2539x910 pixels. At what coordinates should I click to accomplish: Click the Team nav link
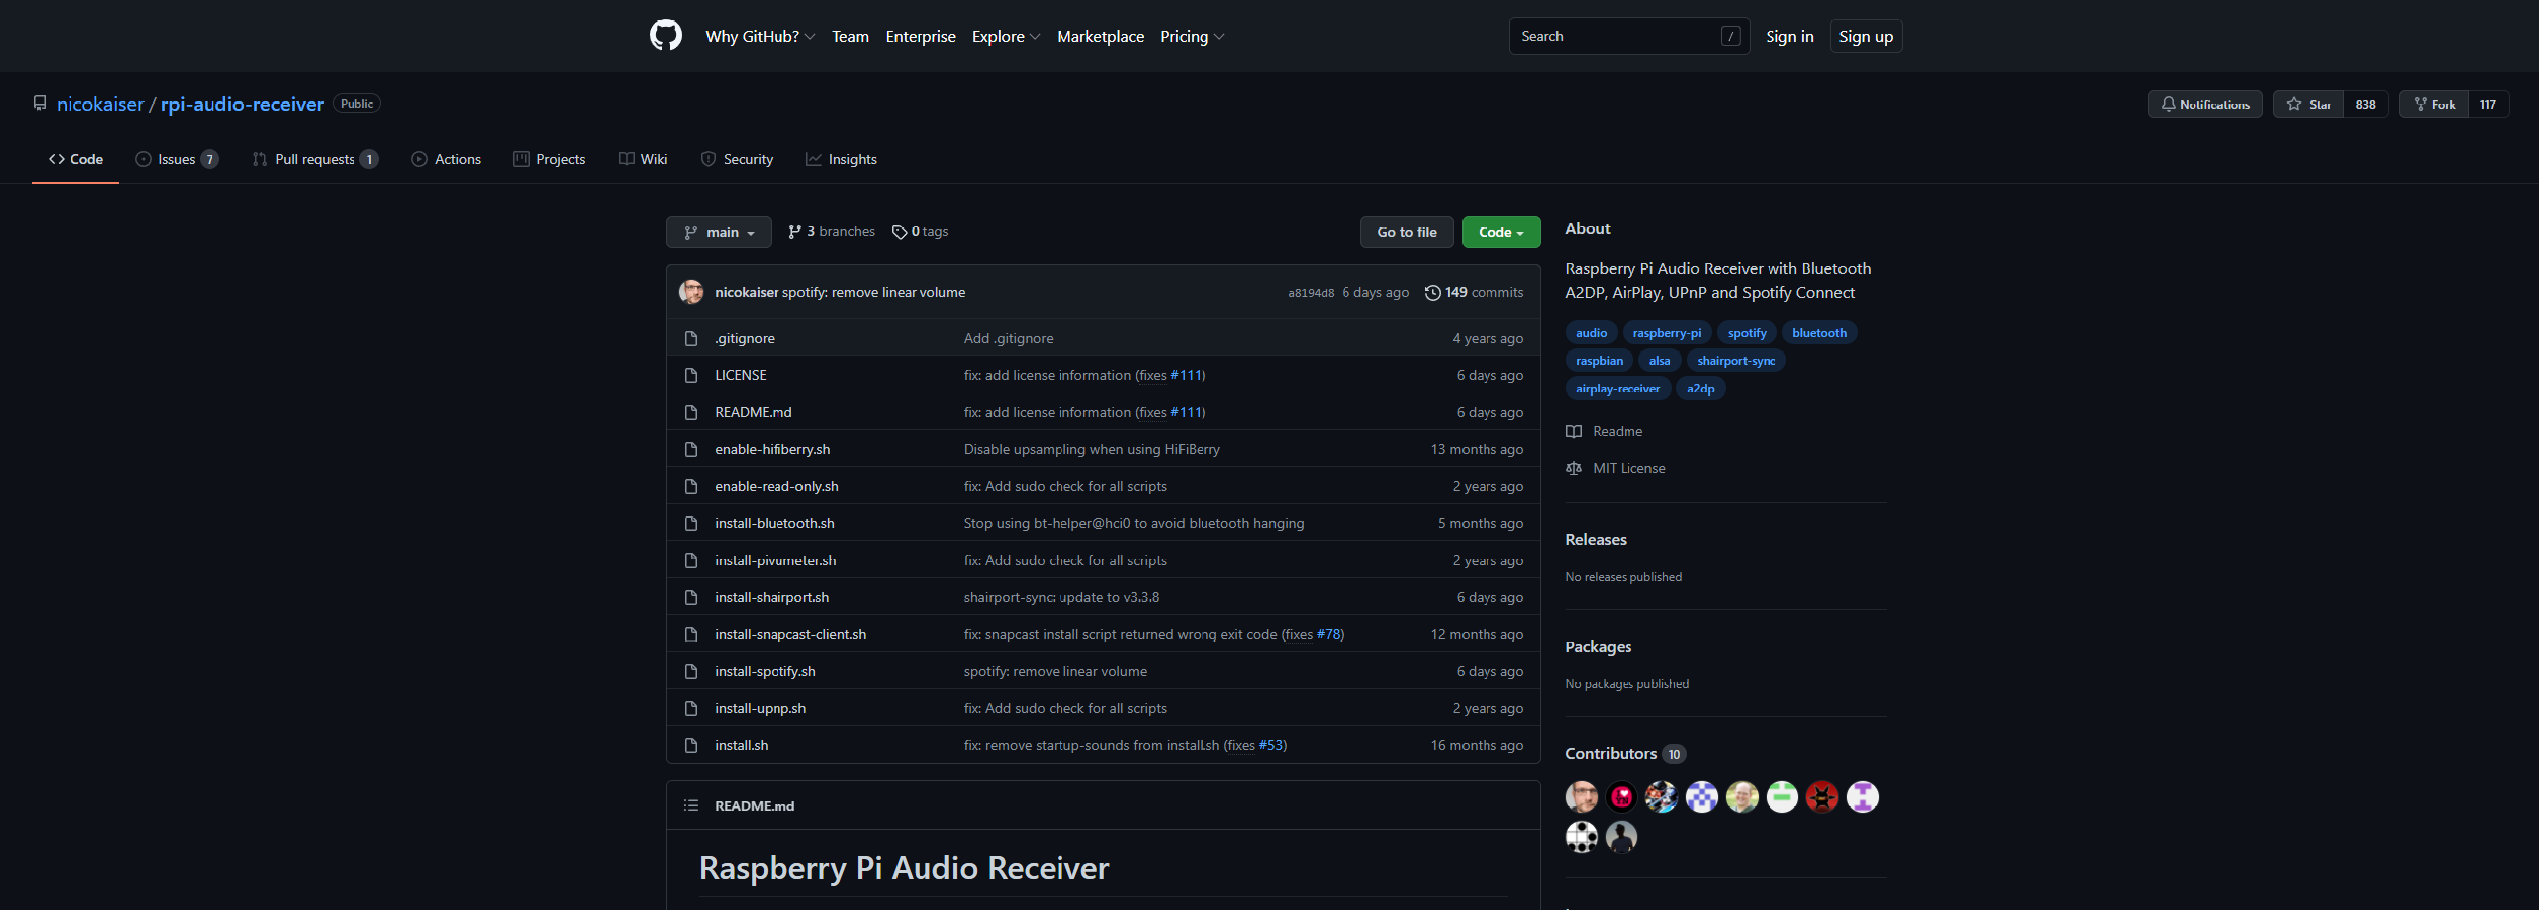(x=850, y=36)
